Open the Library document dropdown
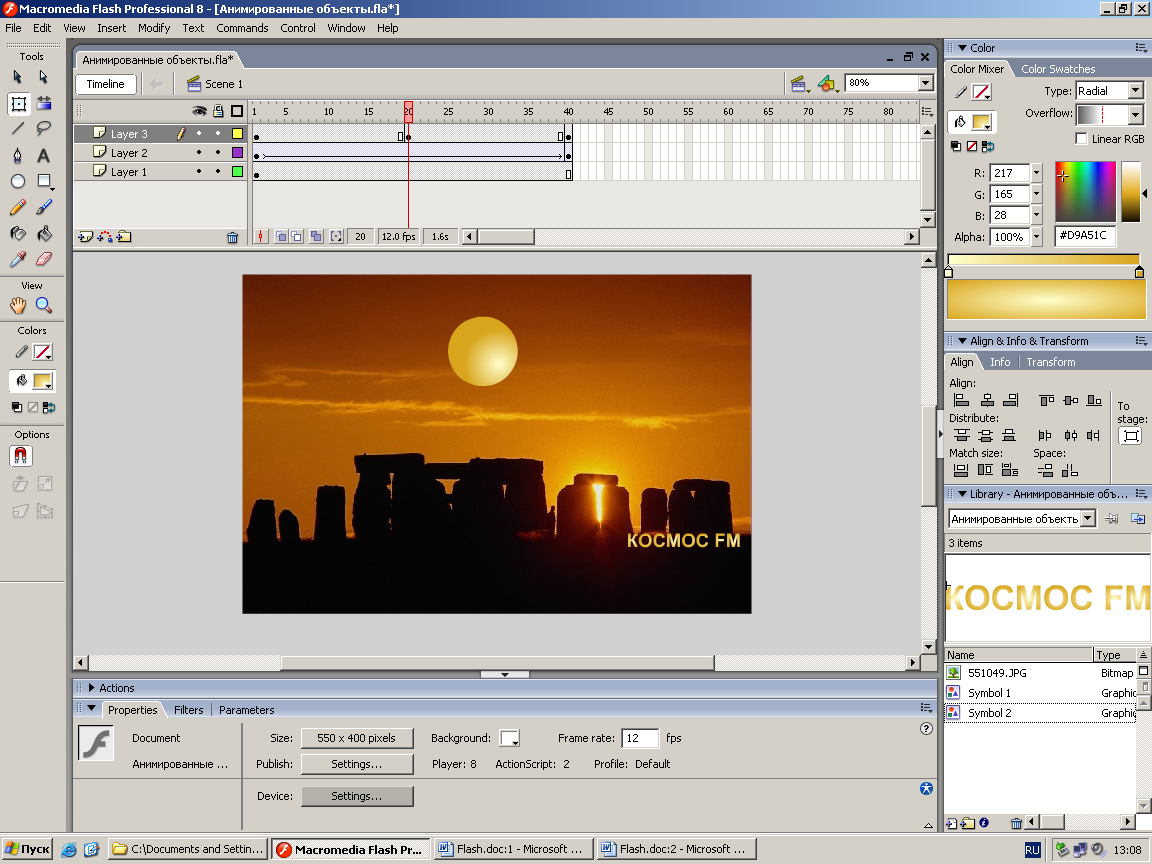 coord(1088,519)
